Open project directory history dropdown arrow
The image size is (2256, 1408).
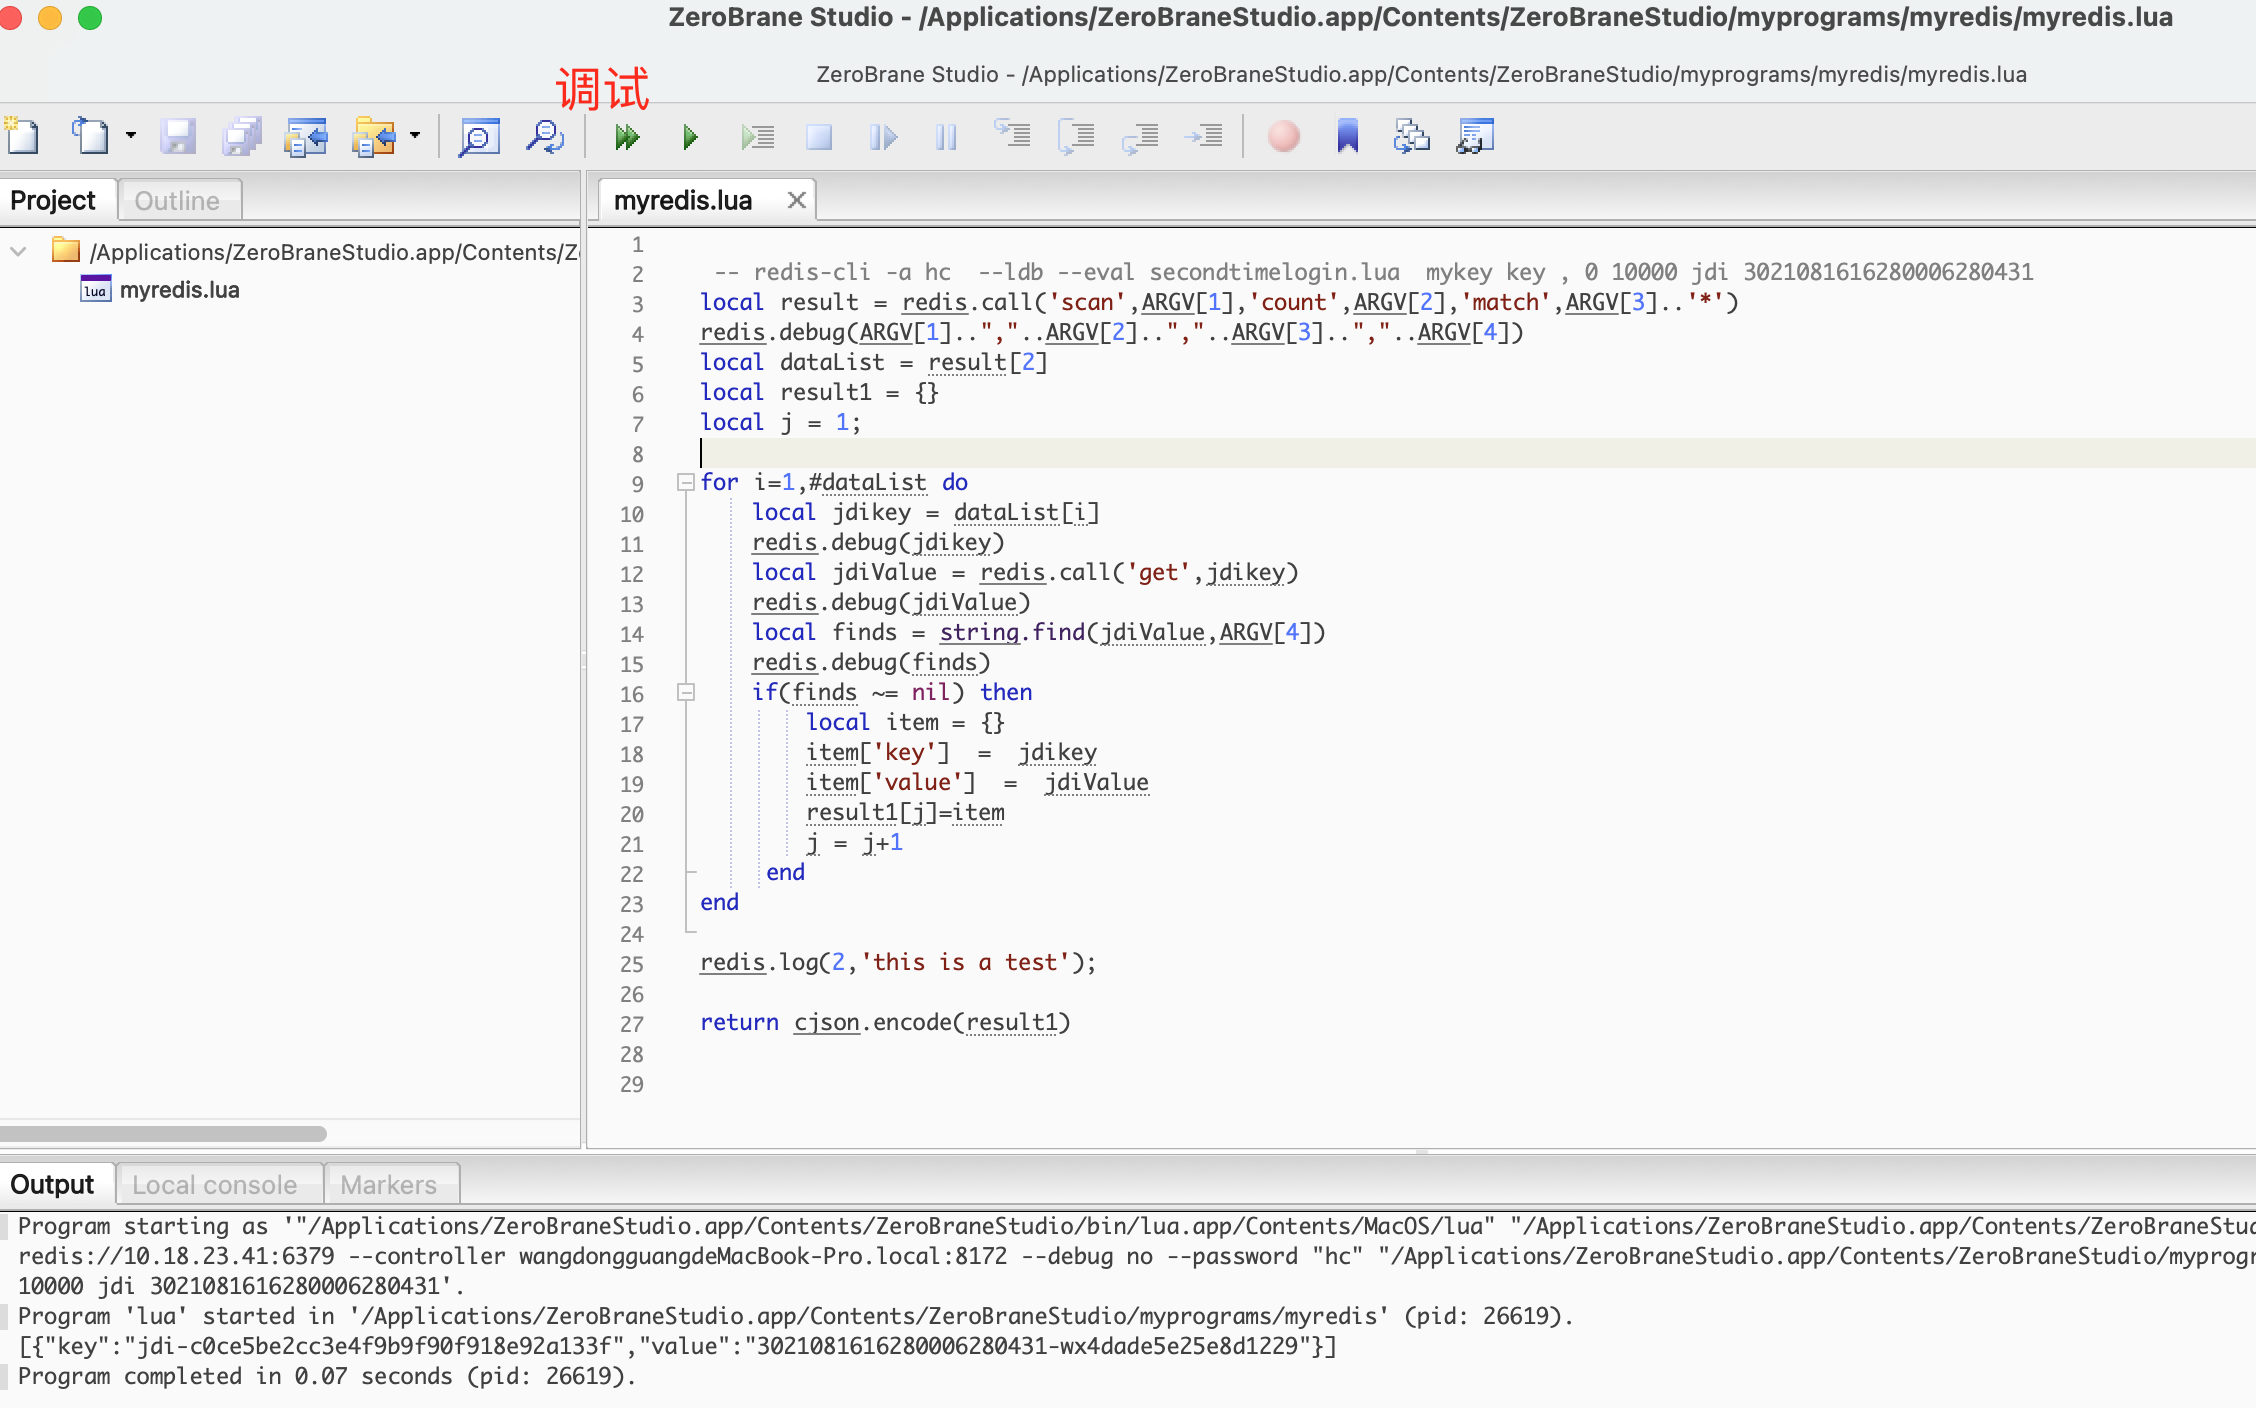tap(415, 136)
